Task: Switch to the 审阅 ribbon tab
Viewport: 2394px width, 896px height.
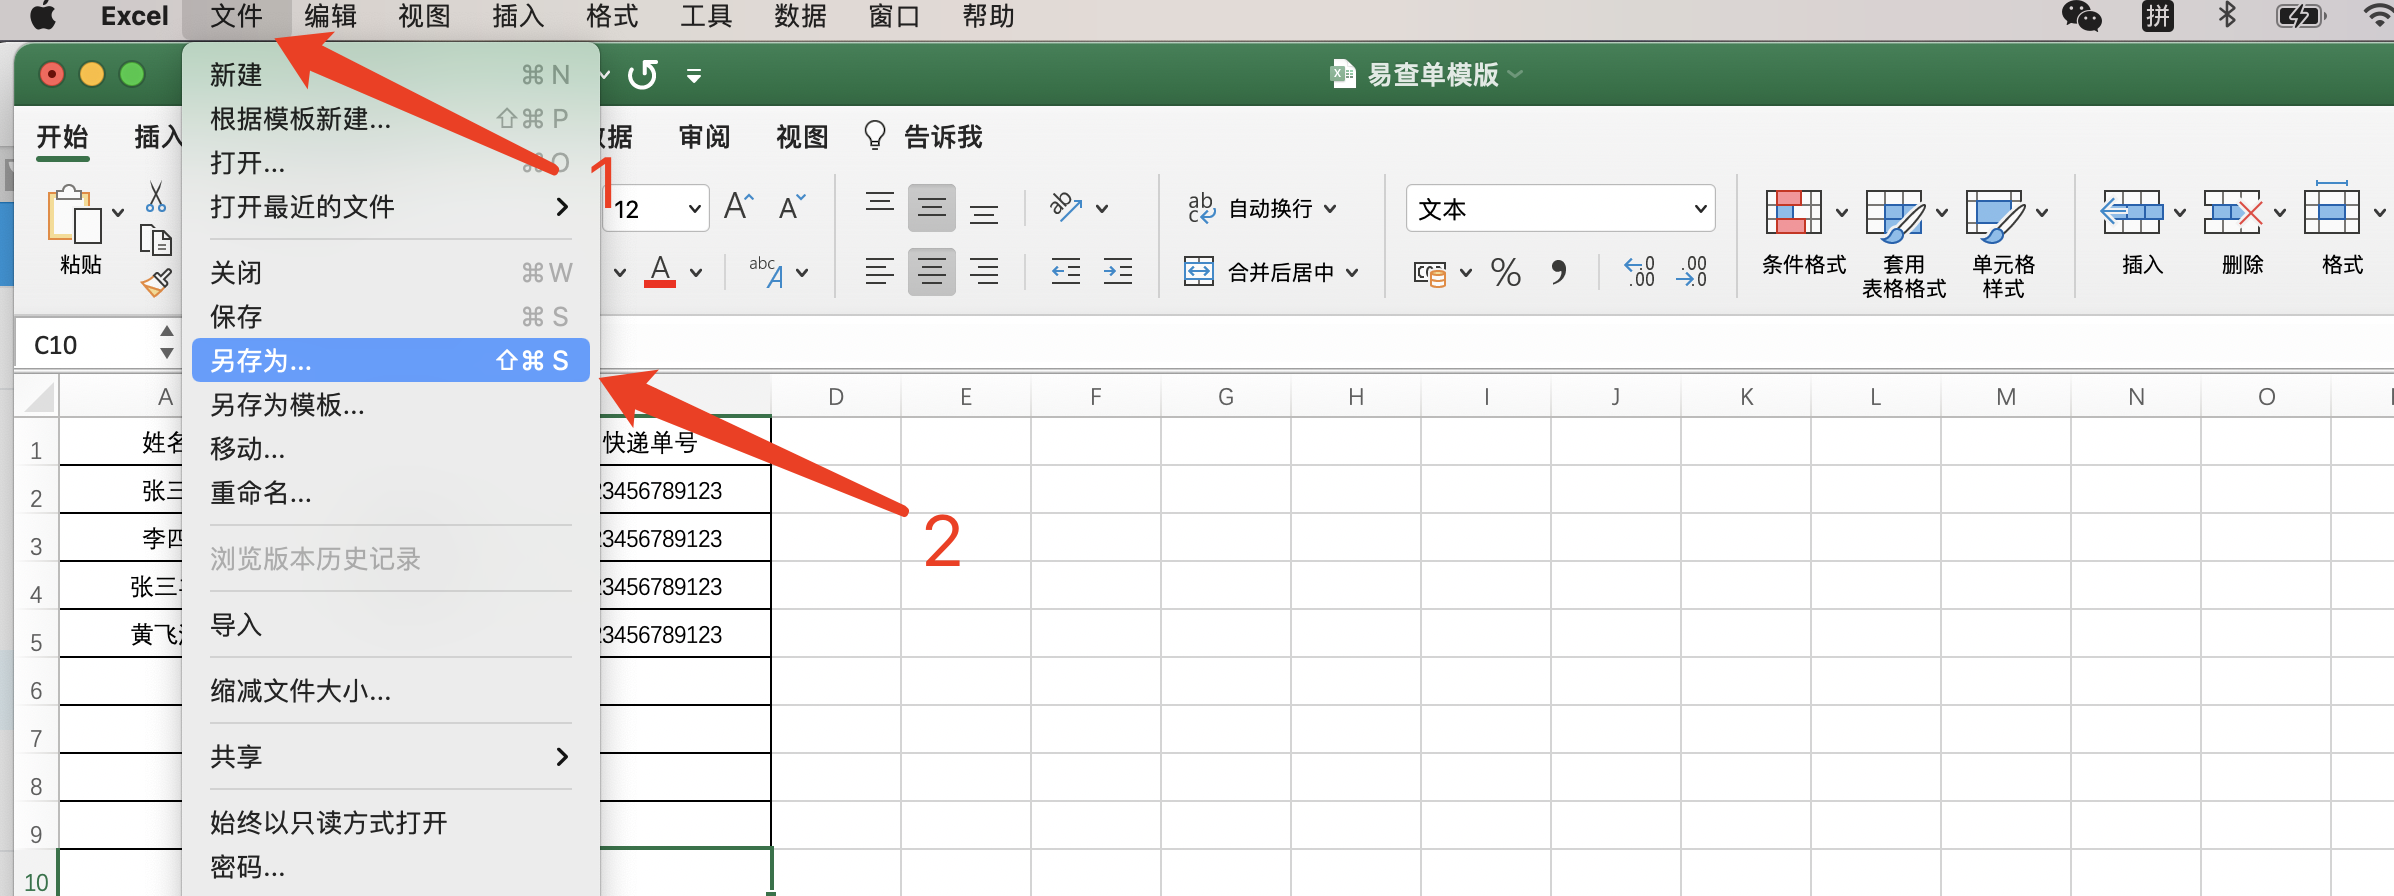Action: (704, 137)
